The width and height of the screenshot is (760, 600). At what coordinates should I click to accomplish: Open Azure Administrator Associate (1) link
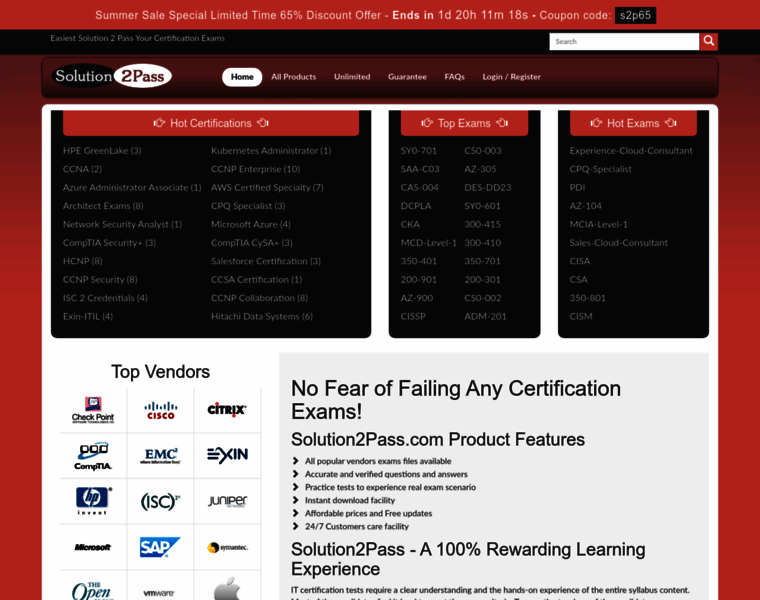tap(132, 188)
